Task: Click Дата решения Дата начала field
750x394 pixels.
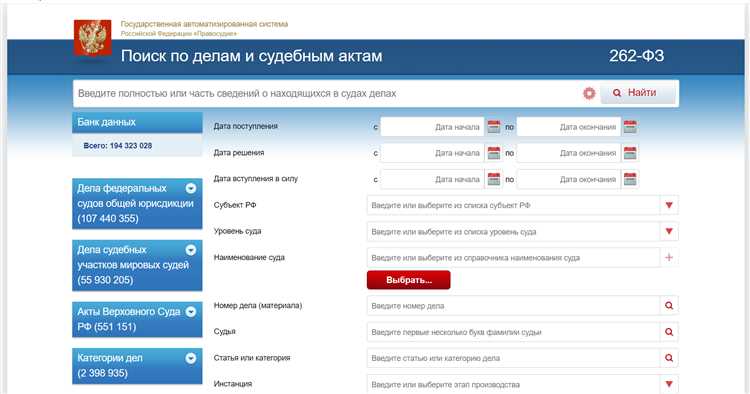Action: 432,153
